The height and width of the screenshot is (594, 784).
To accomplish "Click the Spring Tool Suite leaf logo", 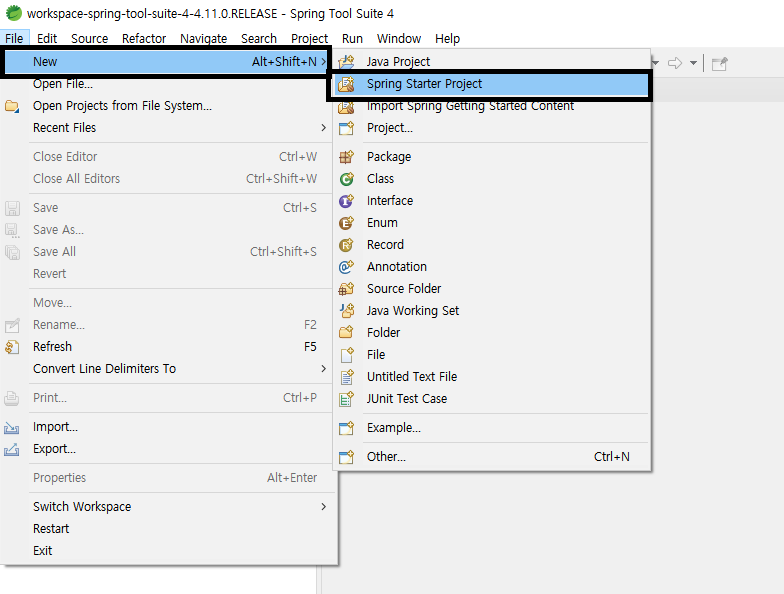I will tap(14, 13).
